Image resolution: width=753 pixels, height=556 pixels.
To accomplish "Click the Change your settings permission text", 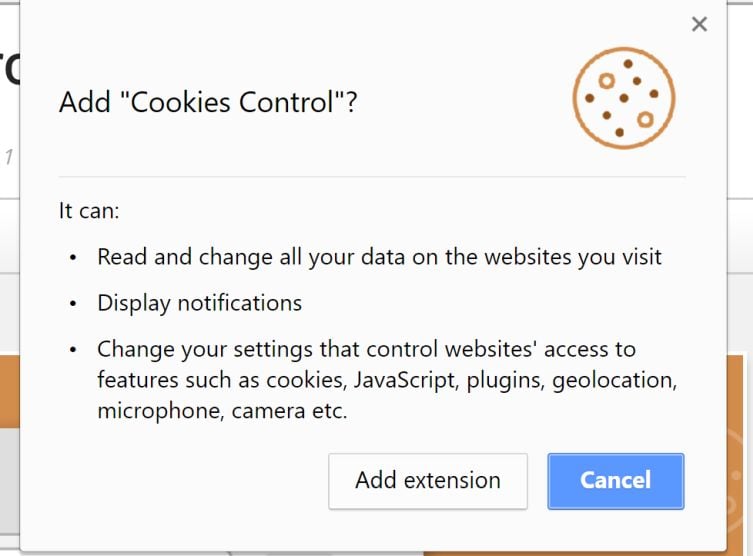I will tap(366, 349).
